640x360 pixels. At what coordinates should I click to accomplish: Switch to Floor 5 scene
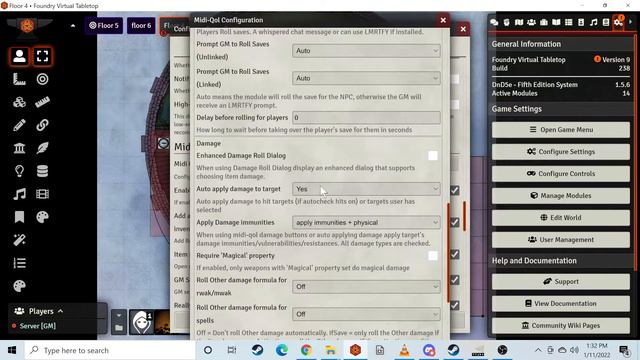click(x=104, y=25)
